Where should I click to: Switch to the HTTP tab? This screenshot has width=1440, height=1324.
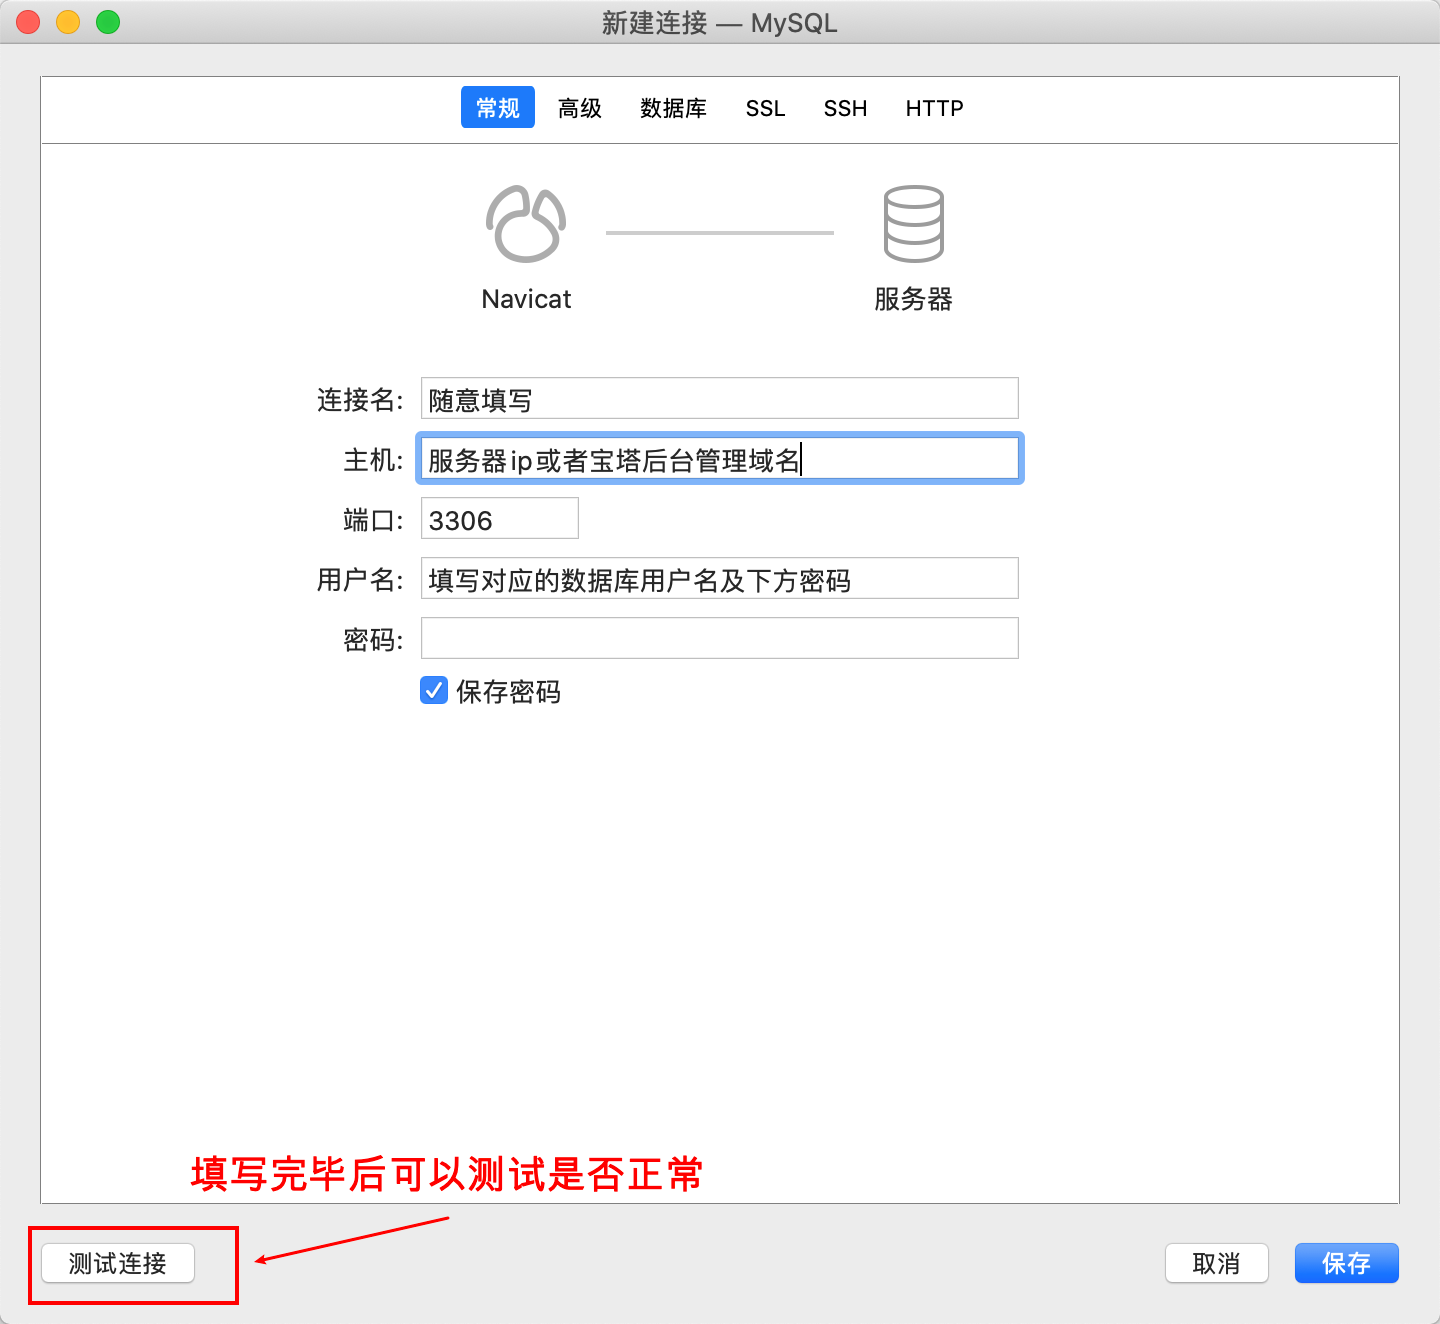click(934, 108)
